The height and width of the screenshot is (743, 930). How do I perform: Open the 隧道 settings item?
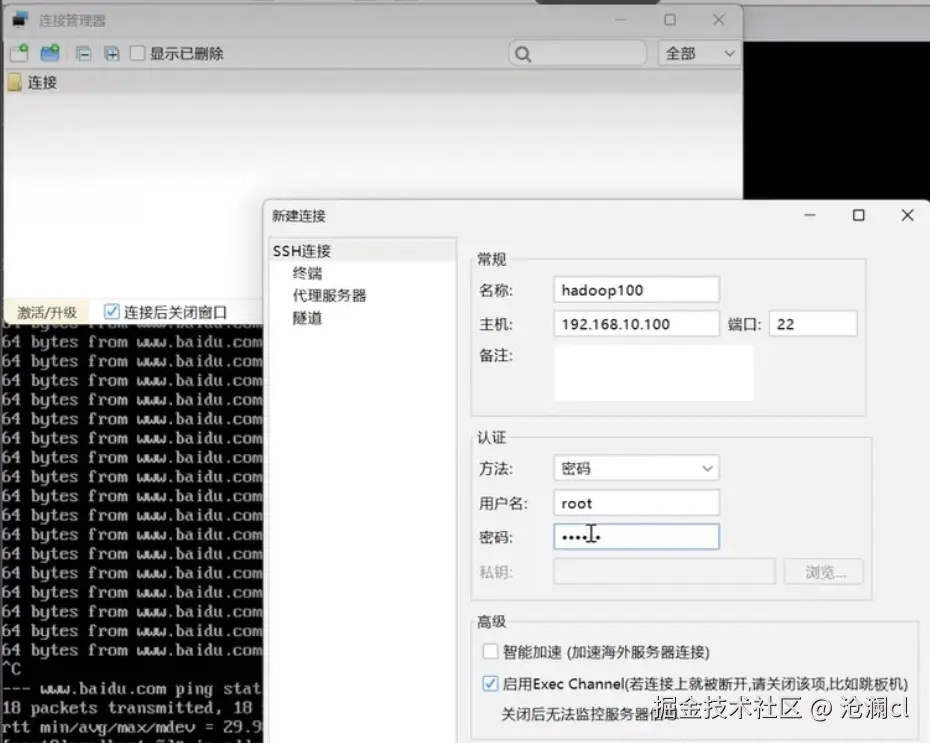(307, 318)
